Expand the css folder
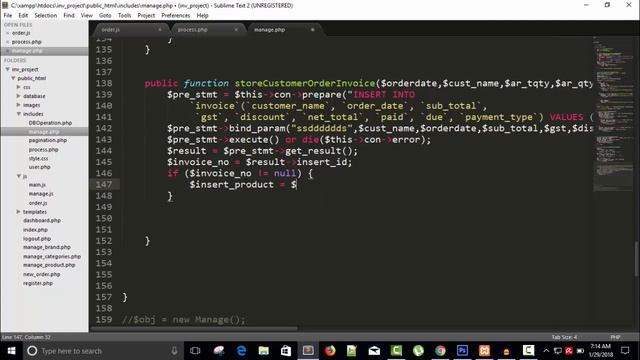The width and height of the screenshot is (640, 360). tap(19, 87)
